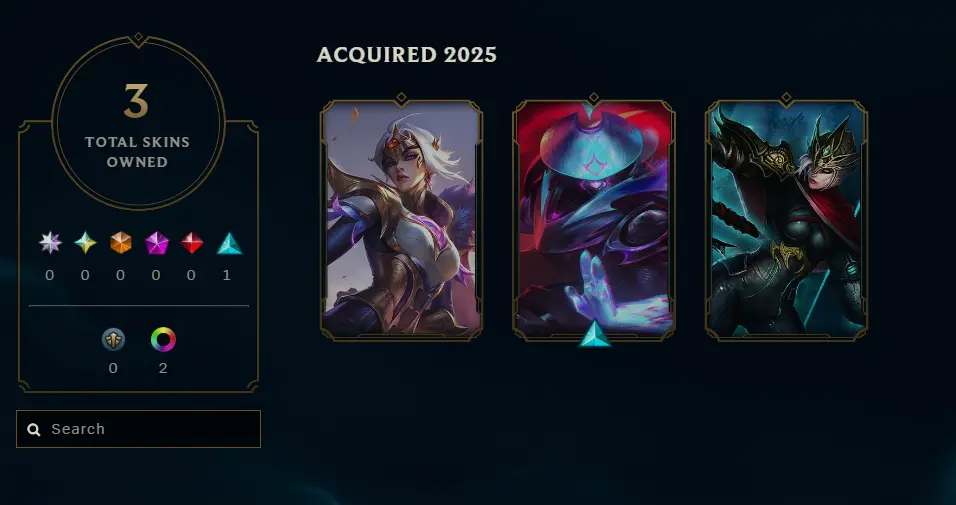Click the teal gem badge on the middle skin card
This screenshot has height=505, width=956.
click(x=594, y=334)
